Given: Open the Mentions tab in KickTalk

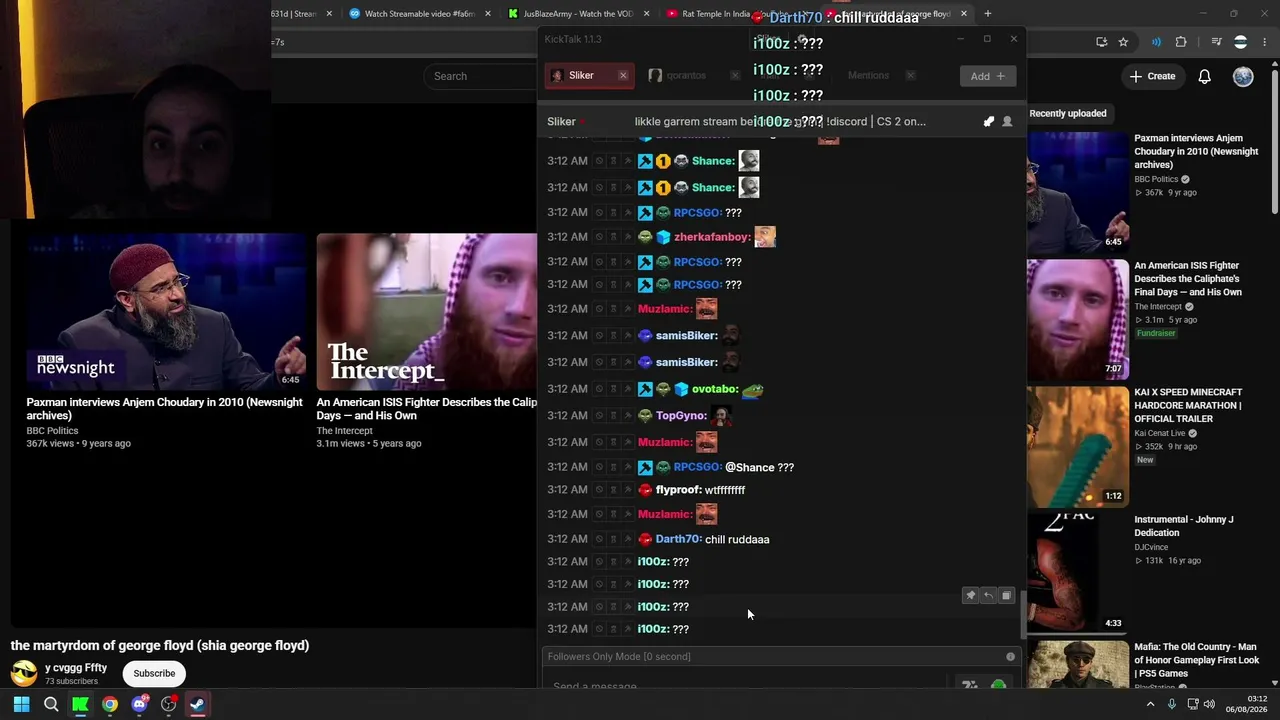Looking at the screenshot, I should tap(868, 76).
